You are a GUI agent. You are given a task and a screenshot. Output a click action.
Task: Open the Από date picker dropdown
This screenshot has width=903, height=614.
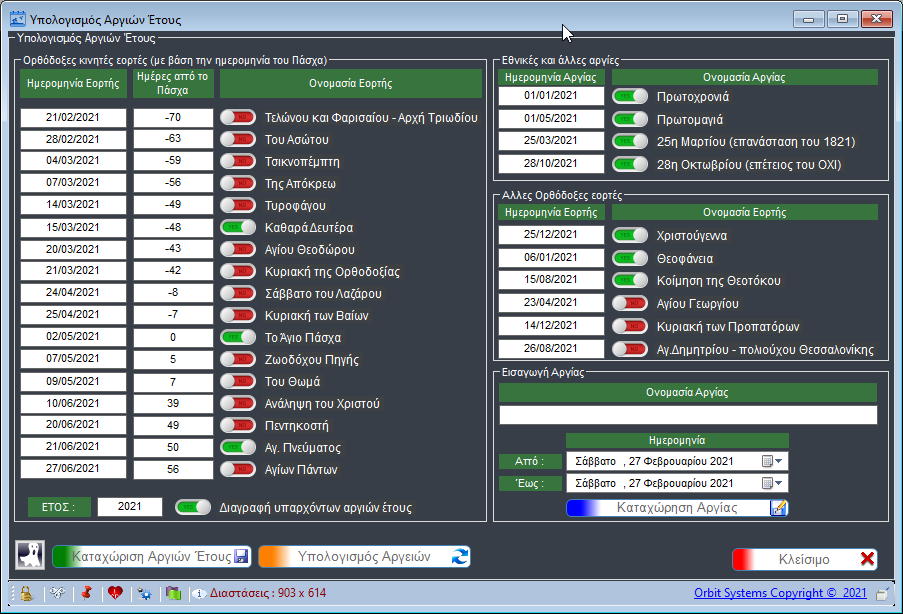point(774,460)
